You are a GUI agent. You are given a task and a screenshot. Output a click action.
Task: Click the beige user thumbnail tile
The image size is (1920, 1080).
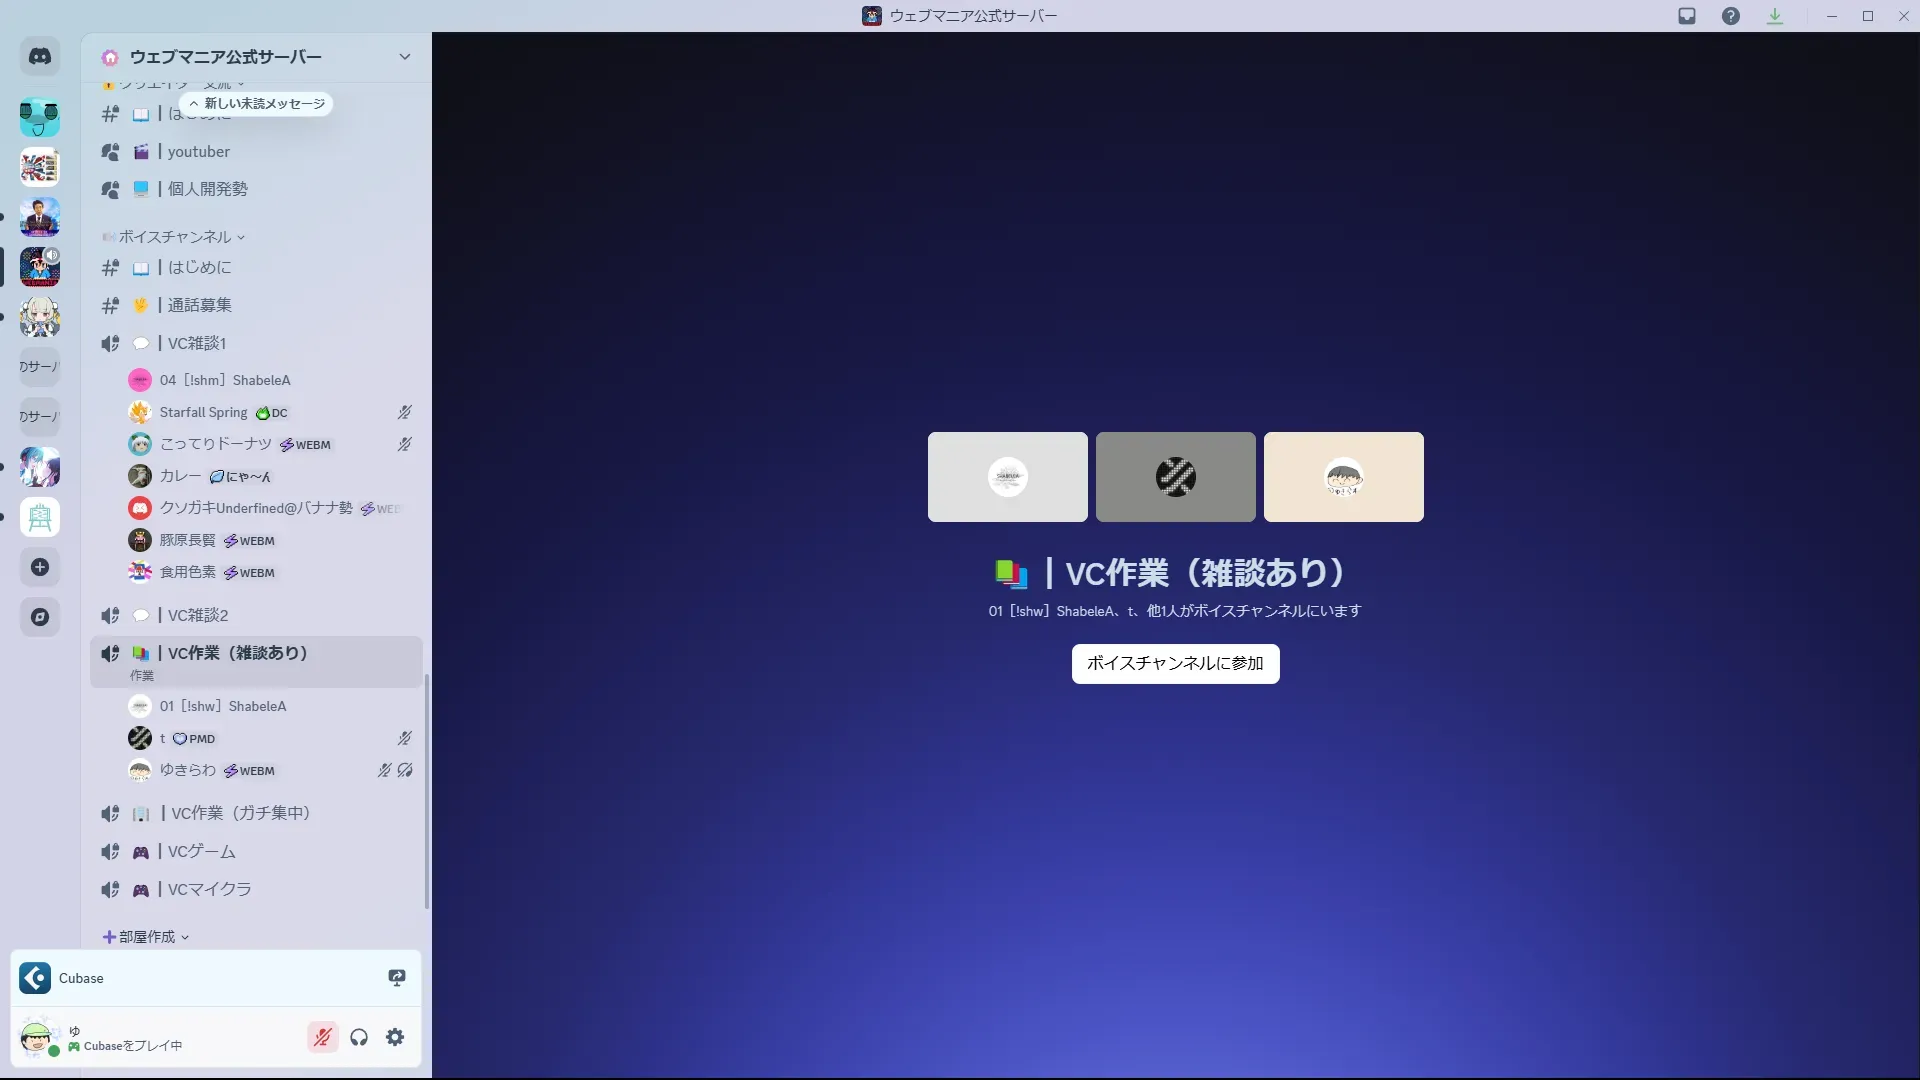[x=1343, y=477]
